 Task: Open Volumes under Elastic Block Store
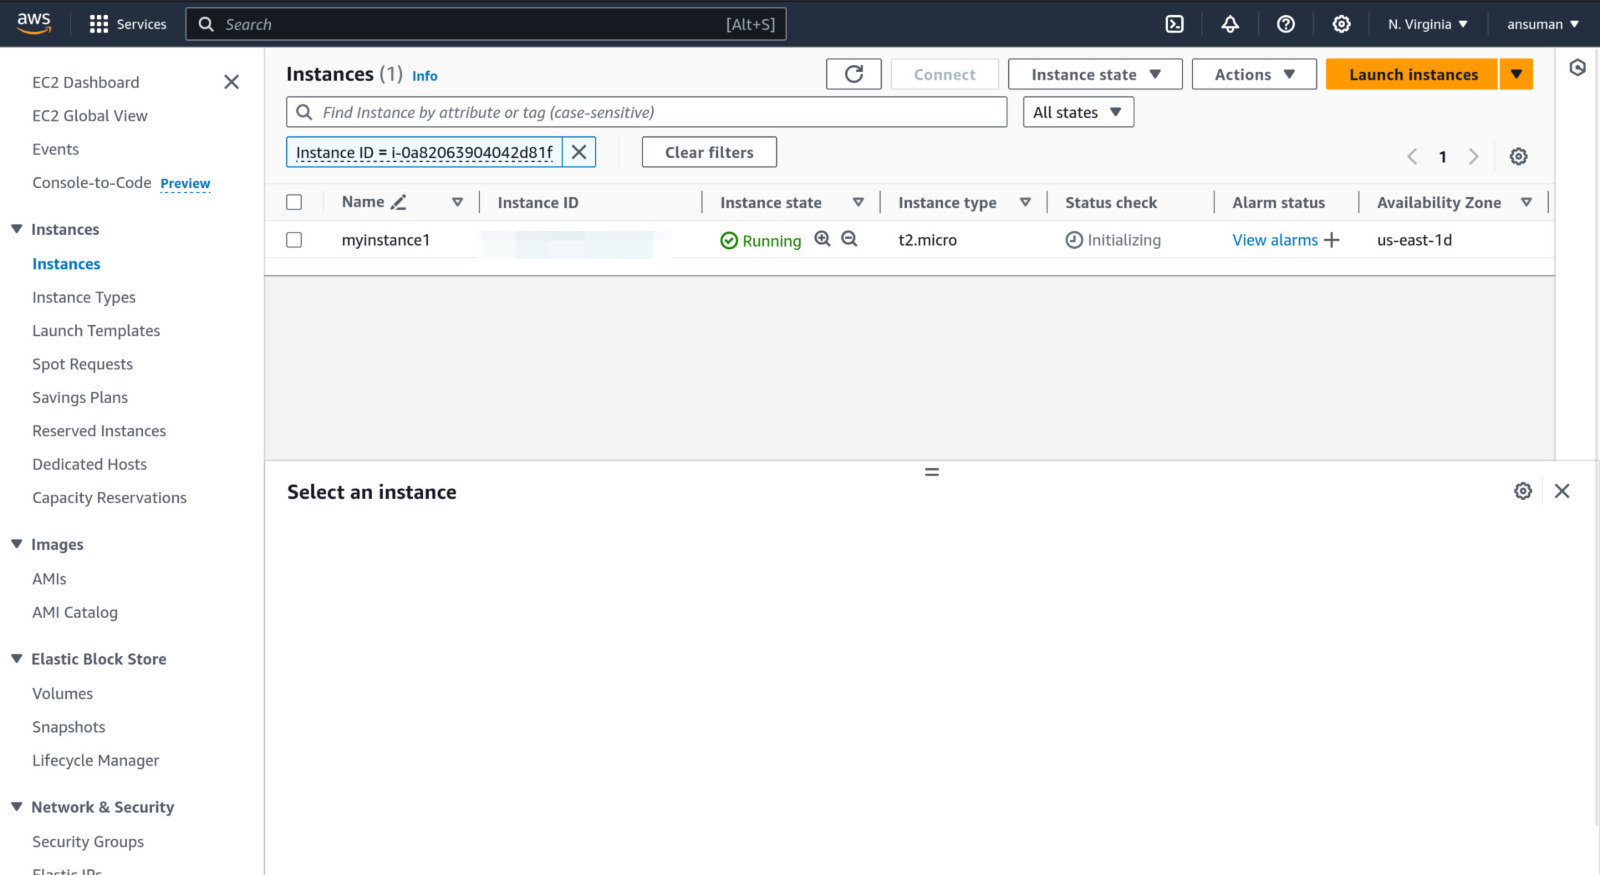pos(62,693)
